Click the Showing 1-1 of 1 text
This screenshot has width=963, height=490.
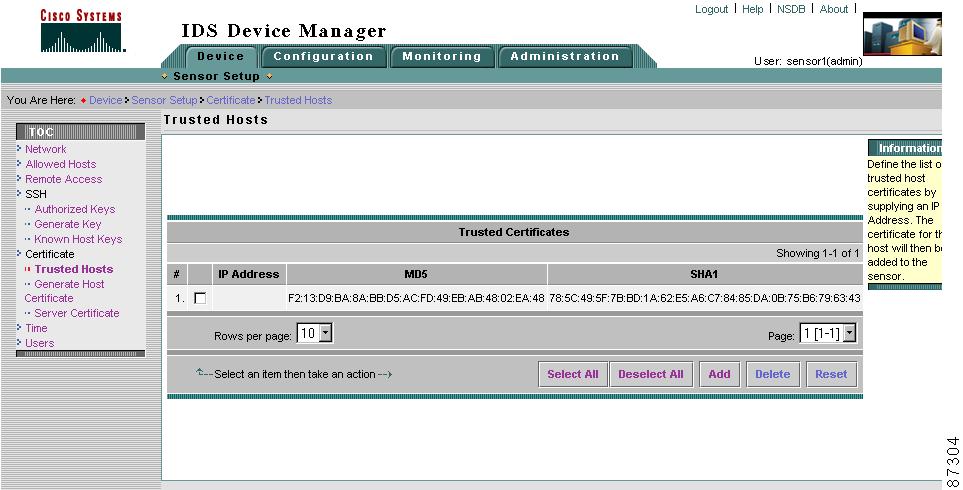point(817,254)
